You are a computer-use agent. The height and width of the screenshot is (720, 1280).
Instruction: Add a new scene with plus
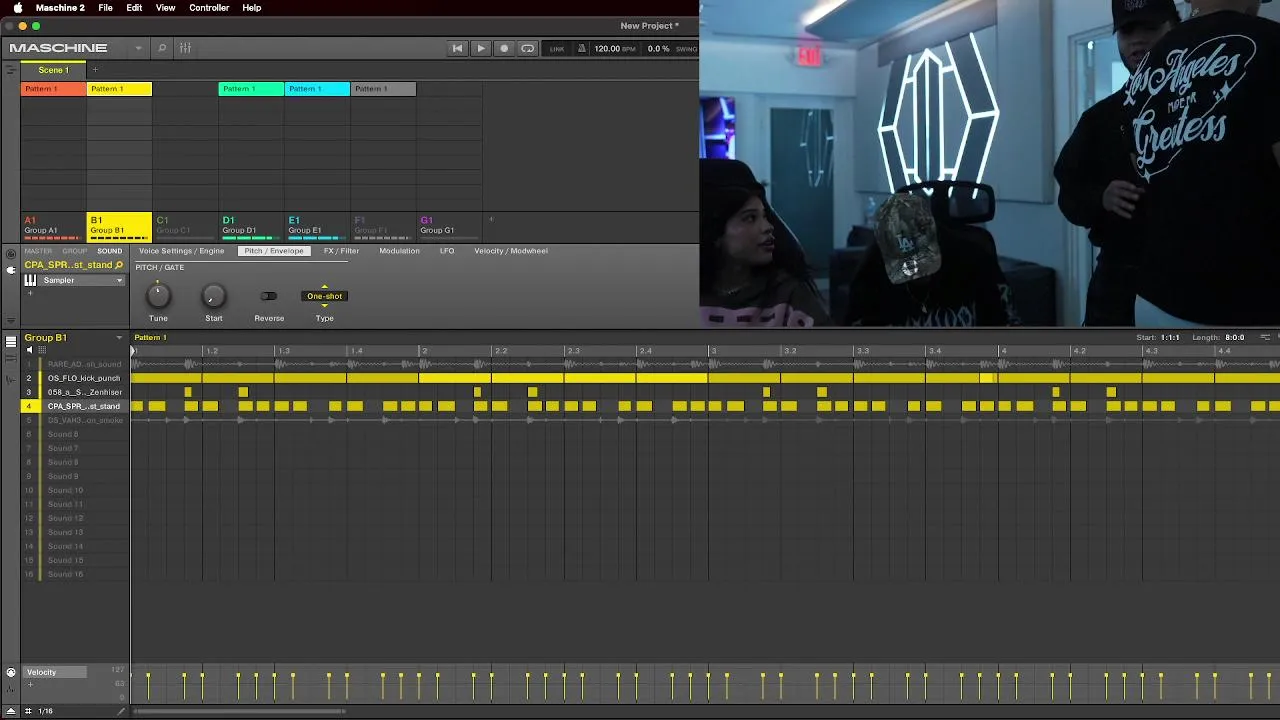(x=95, y=70)
